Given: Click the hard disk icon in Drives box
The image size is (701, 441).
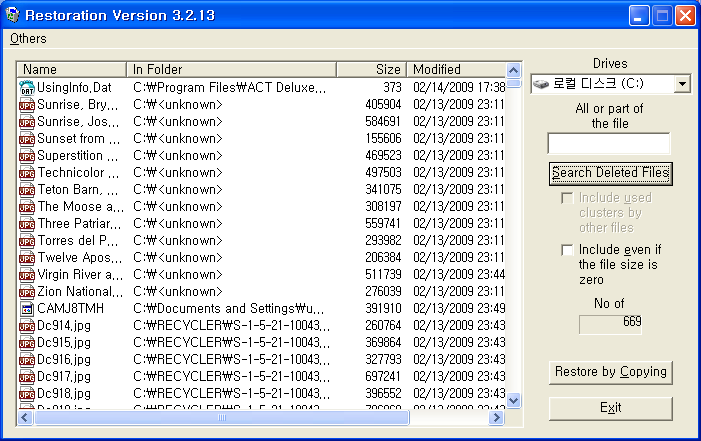Looking at the screenshot, I should pyautogui.click(x=541, y=84).
